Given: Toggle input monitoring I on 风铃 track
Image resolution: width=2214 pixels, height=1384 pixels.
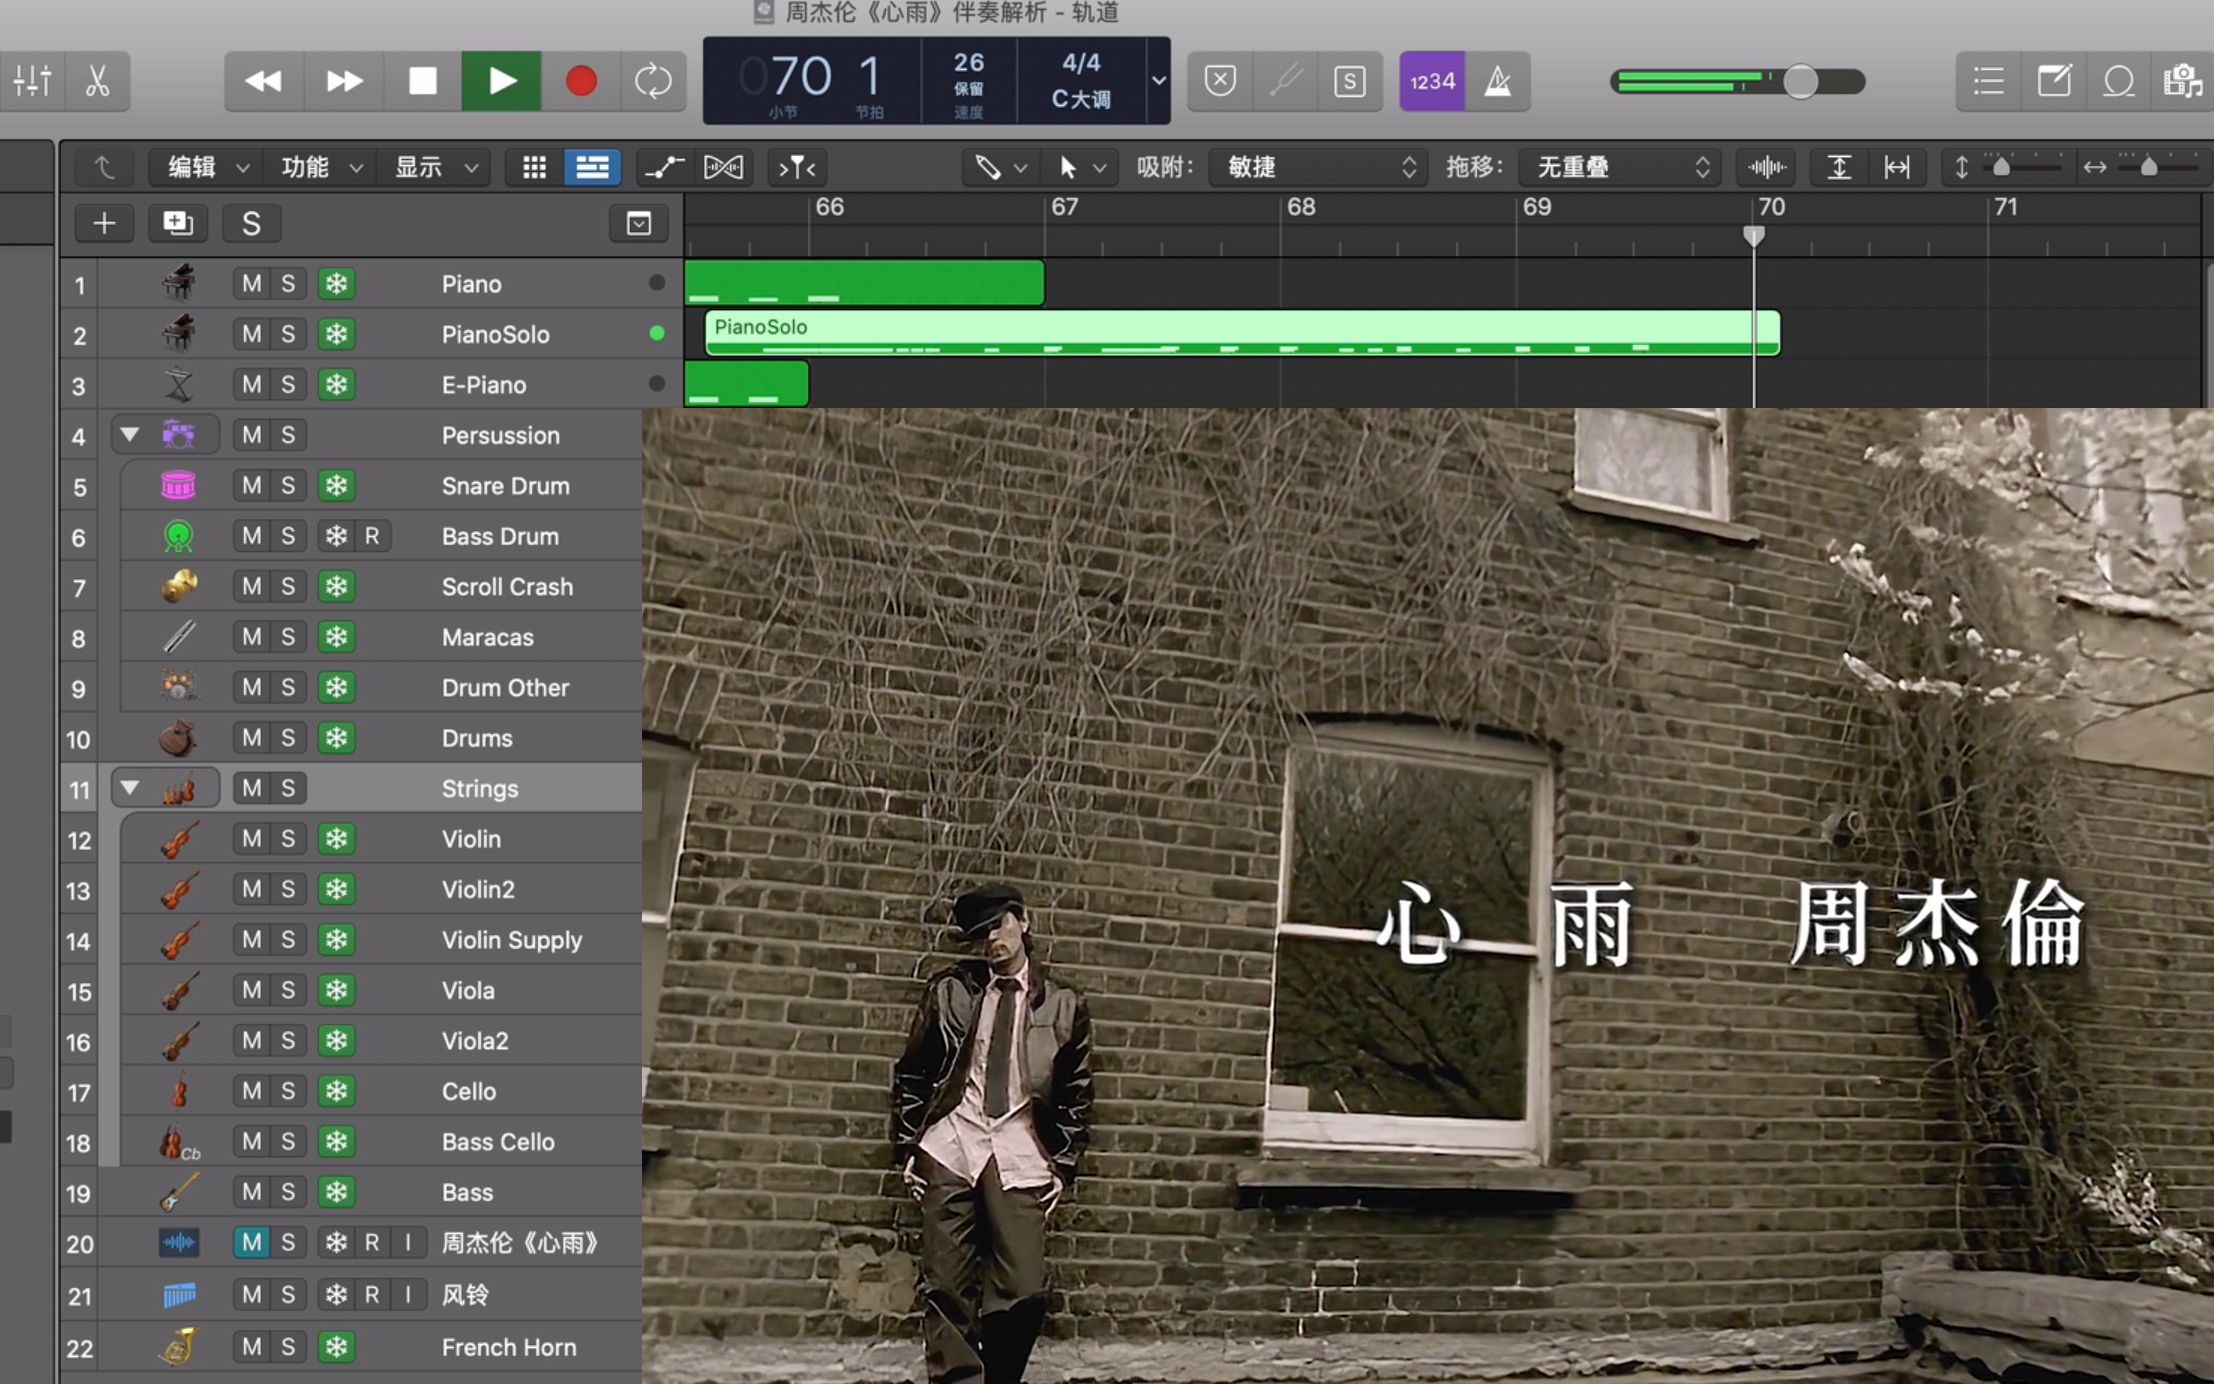Looking at the screenshot, I should tap(408, 1295).
